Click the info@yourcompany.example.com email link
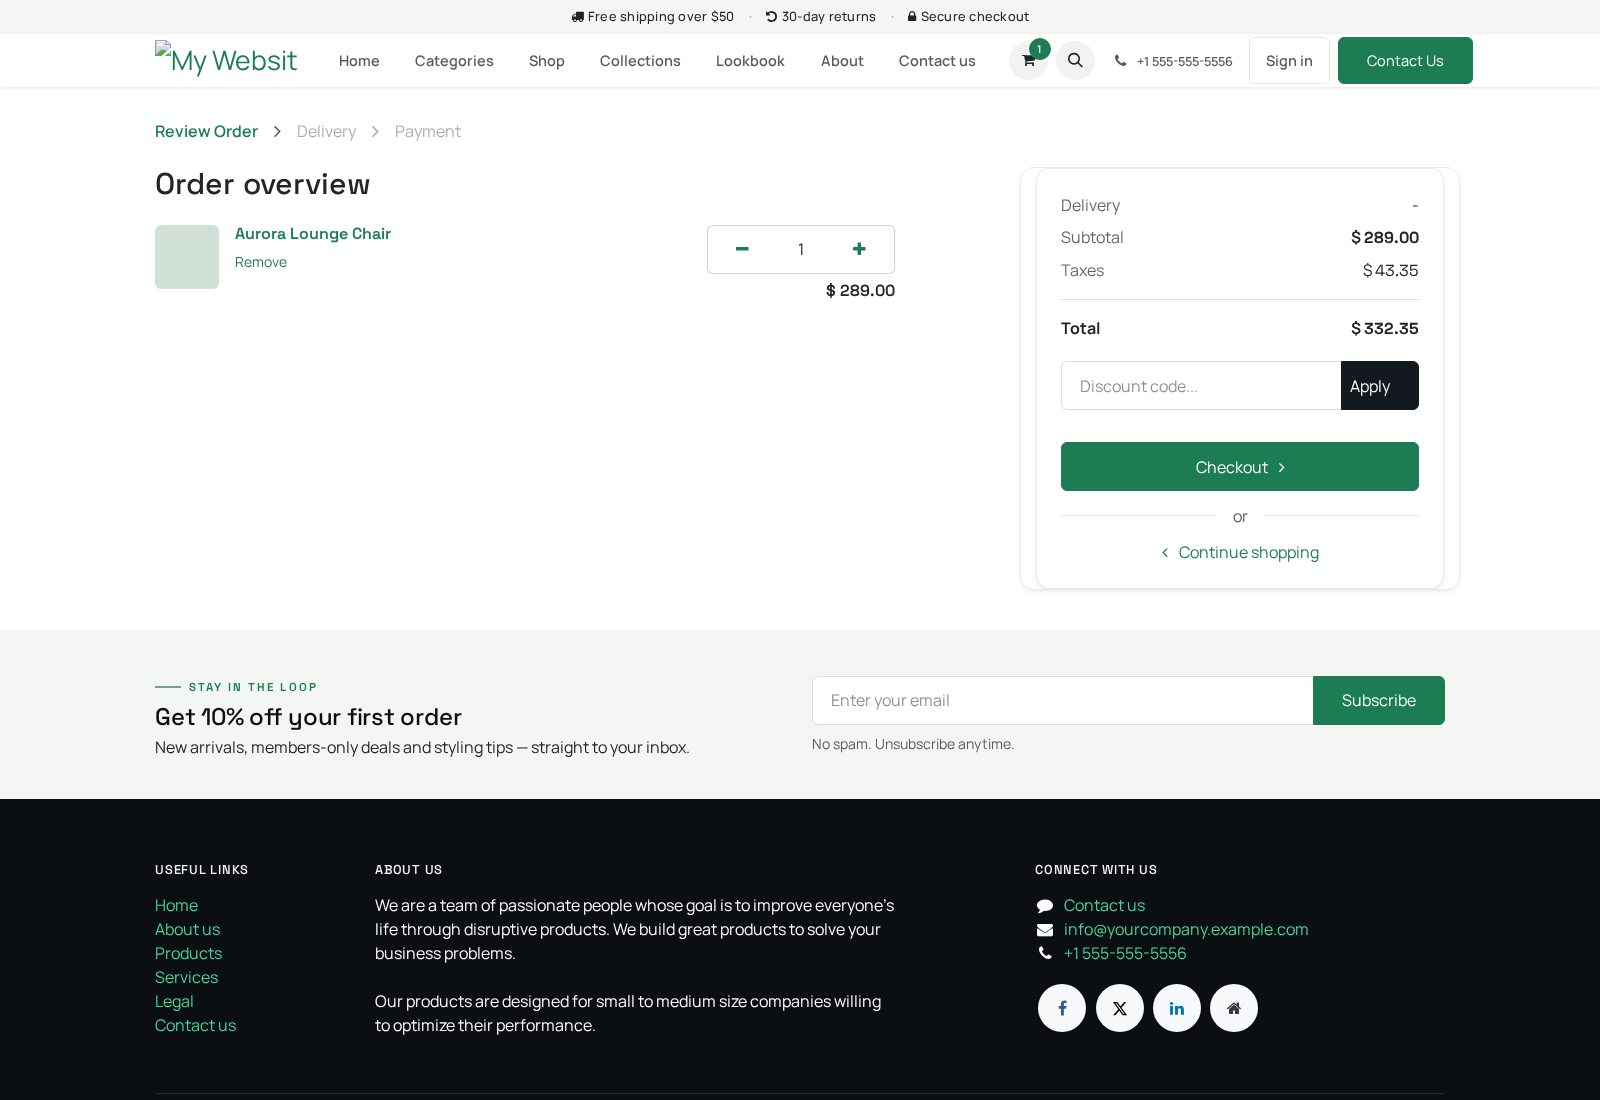 [1186, 929]
